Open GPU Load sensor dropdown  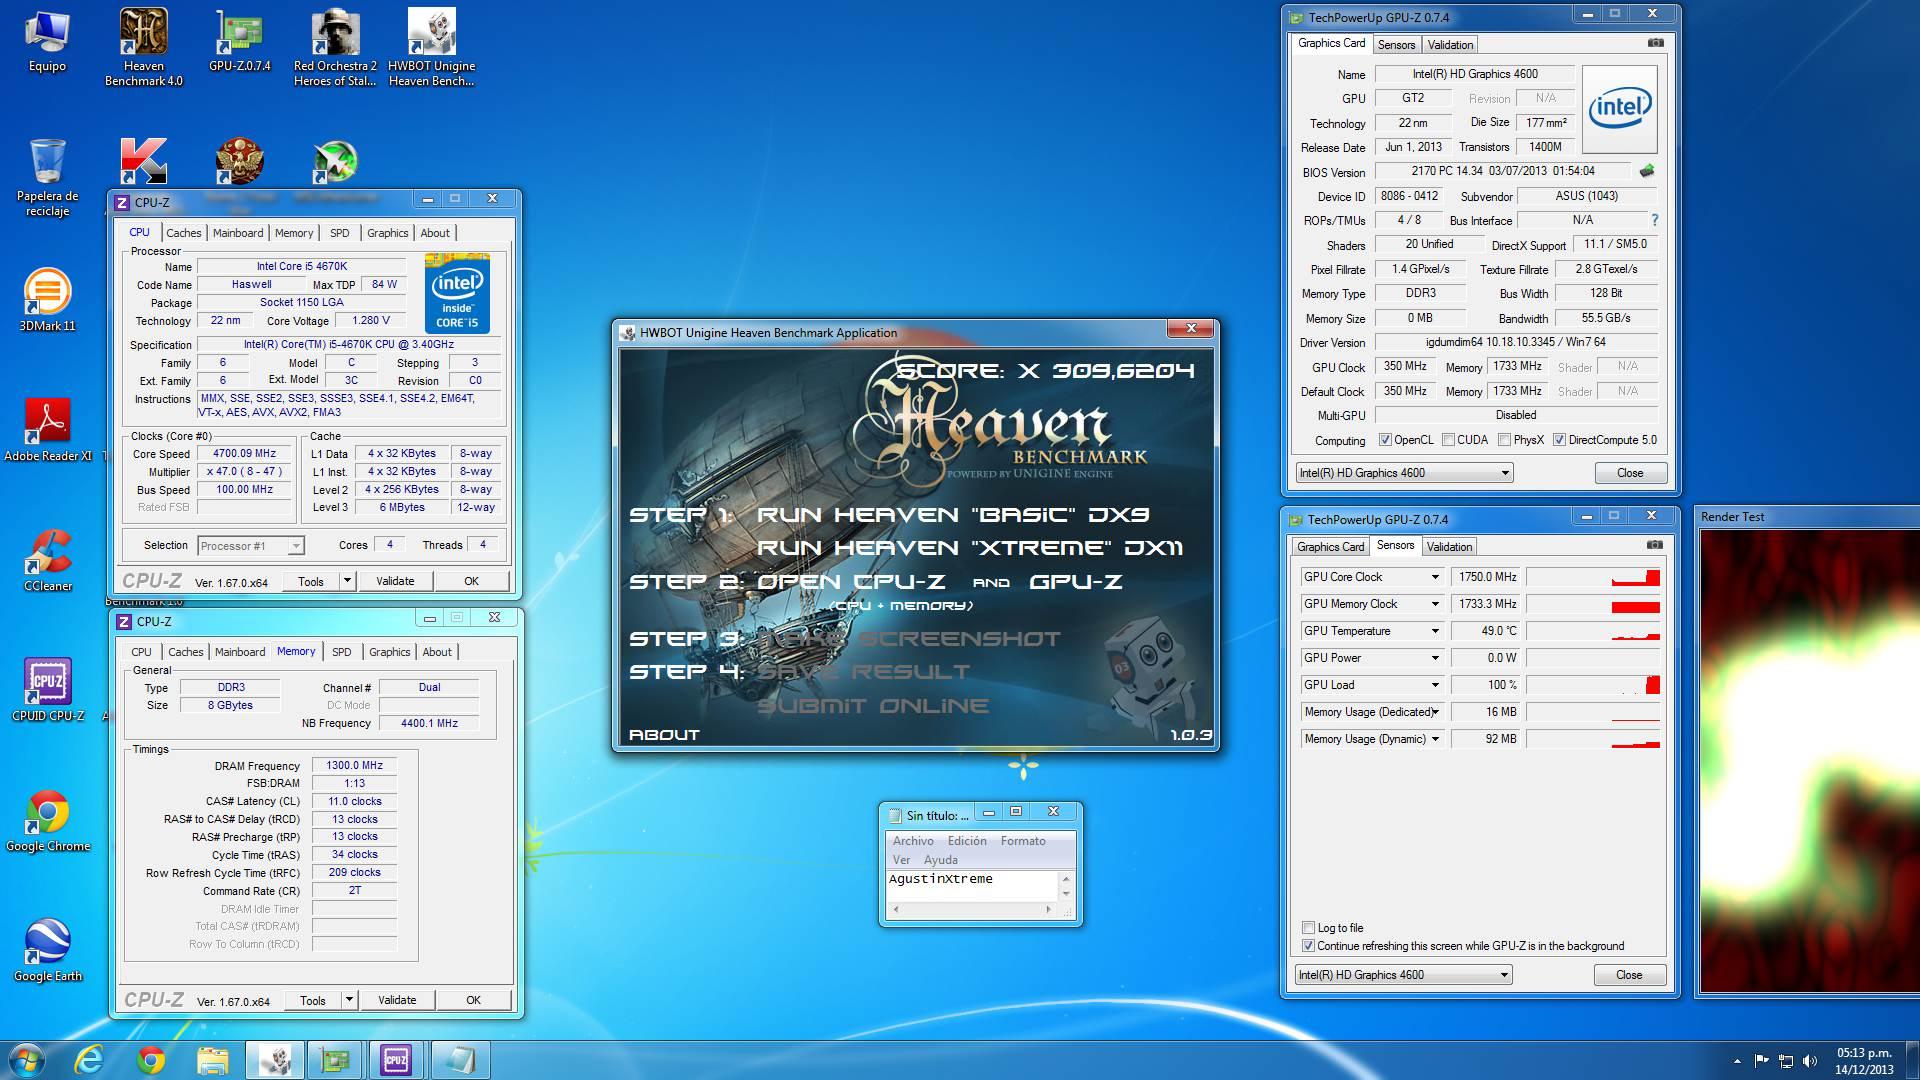pyautogui.click(x=1435, y=685)
